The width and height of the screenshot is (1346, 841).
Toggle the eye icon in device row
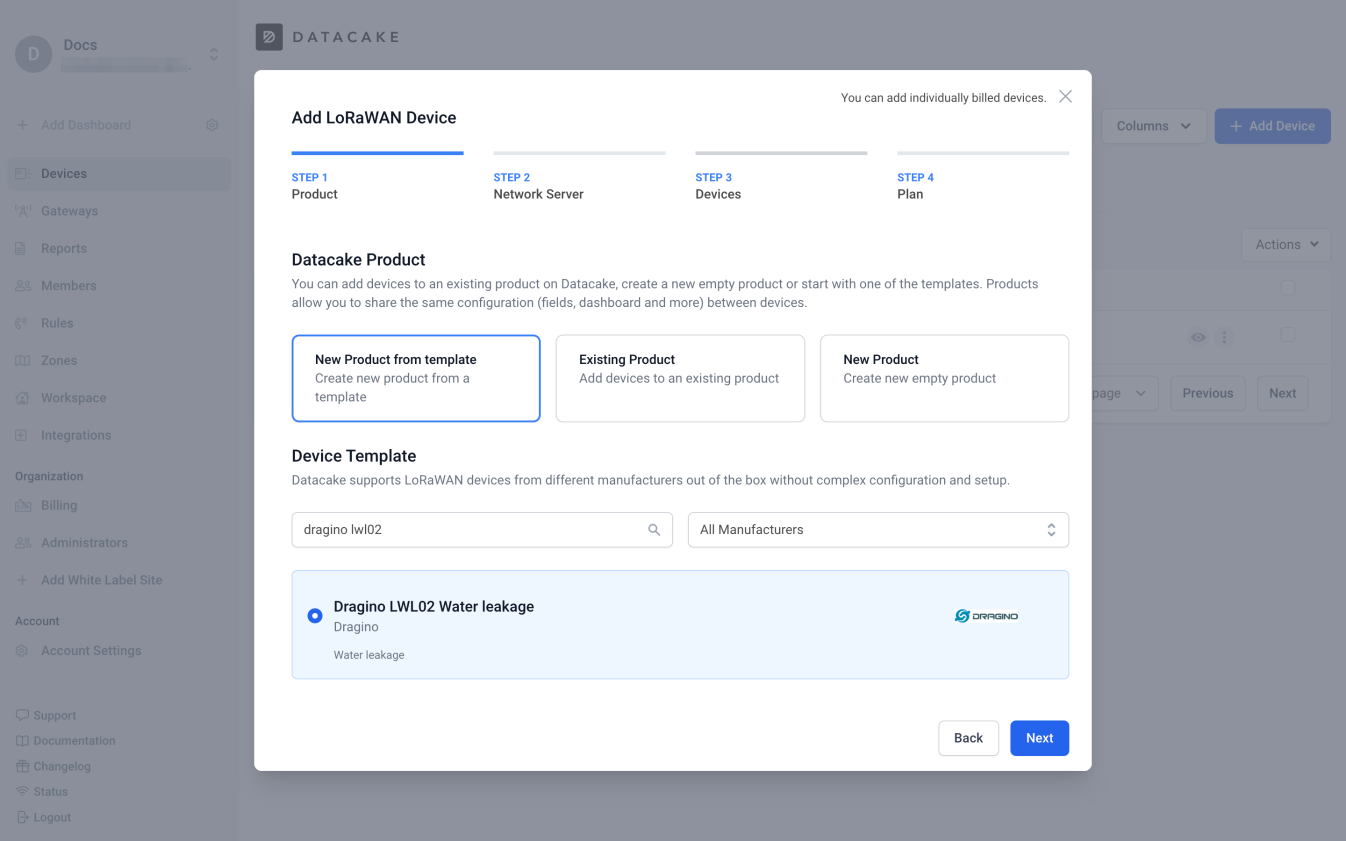[1198, 338]
